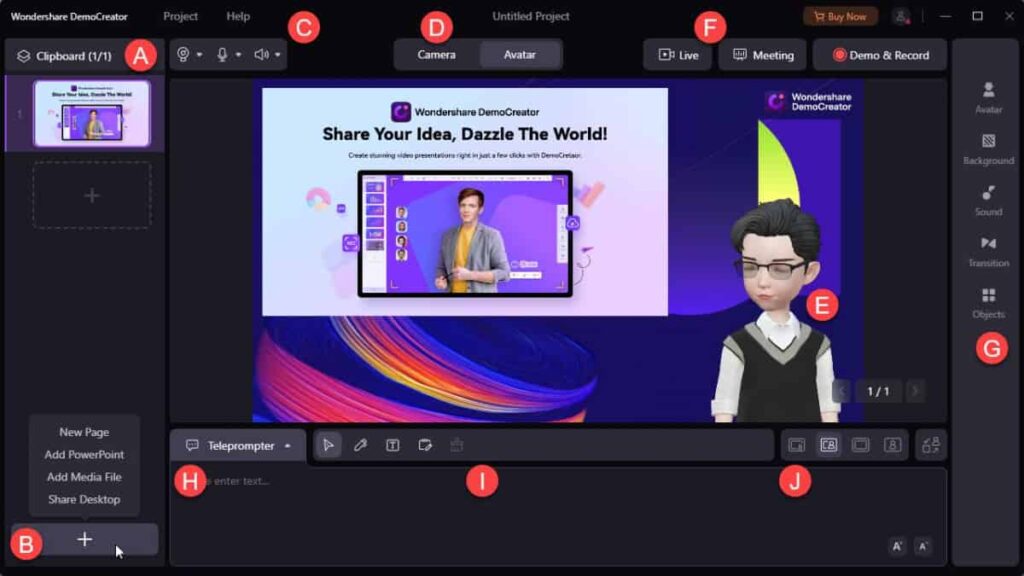Screen dimensions: 1024x576
Task: Open the microphone dropdown arrow
Action: pyautogui.click(x=238, y=55)
